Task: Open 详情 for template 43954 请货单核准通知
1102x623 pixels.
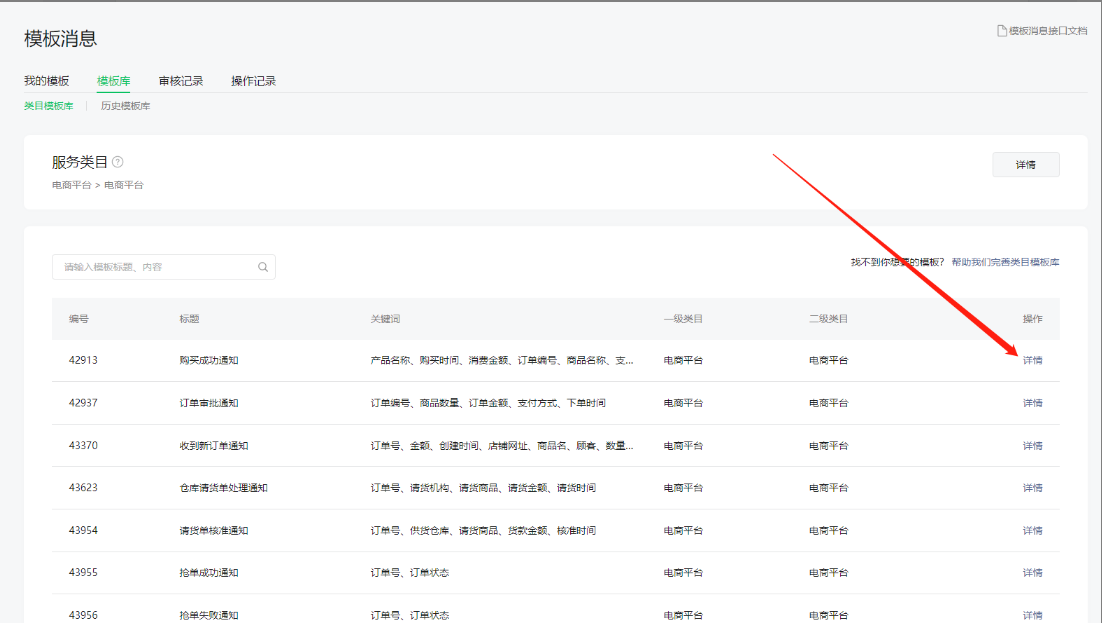Action: pos(1032,531)
